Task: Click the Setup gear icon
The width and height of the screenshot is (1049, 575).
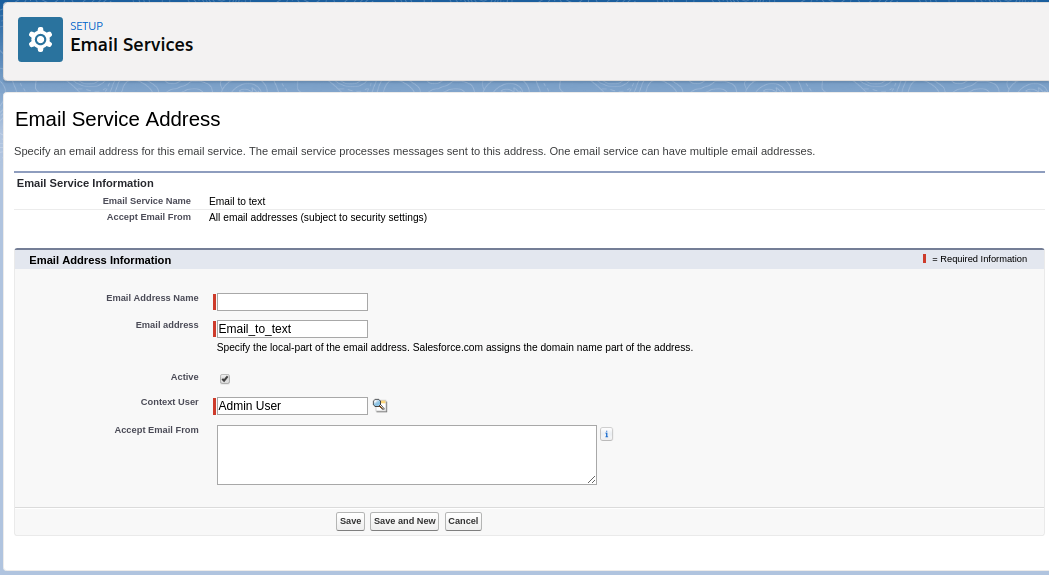Action: 40,39
